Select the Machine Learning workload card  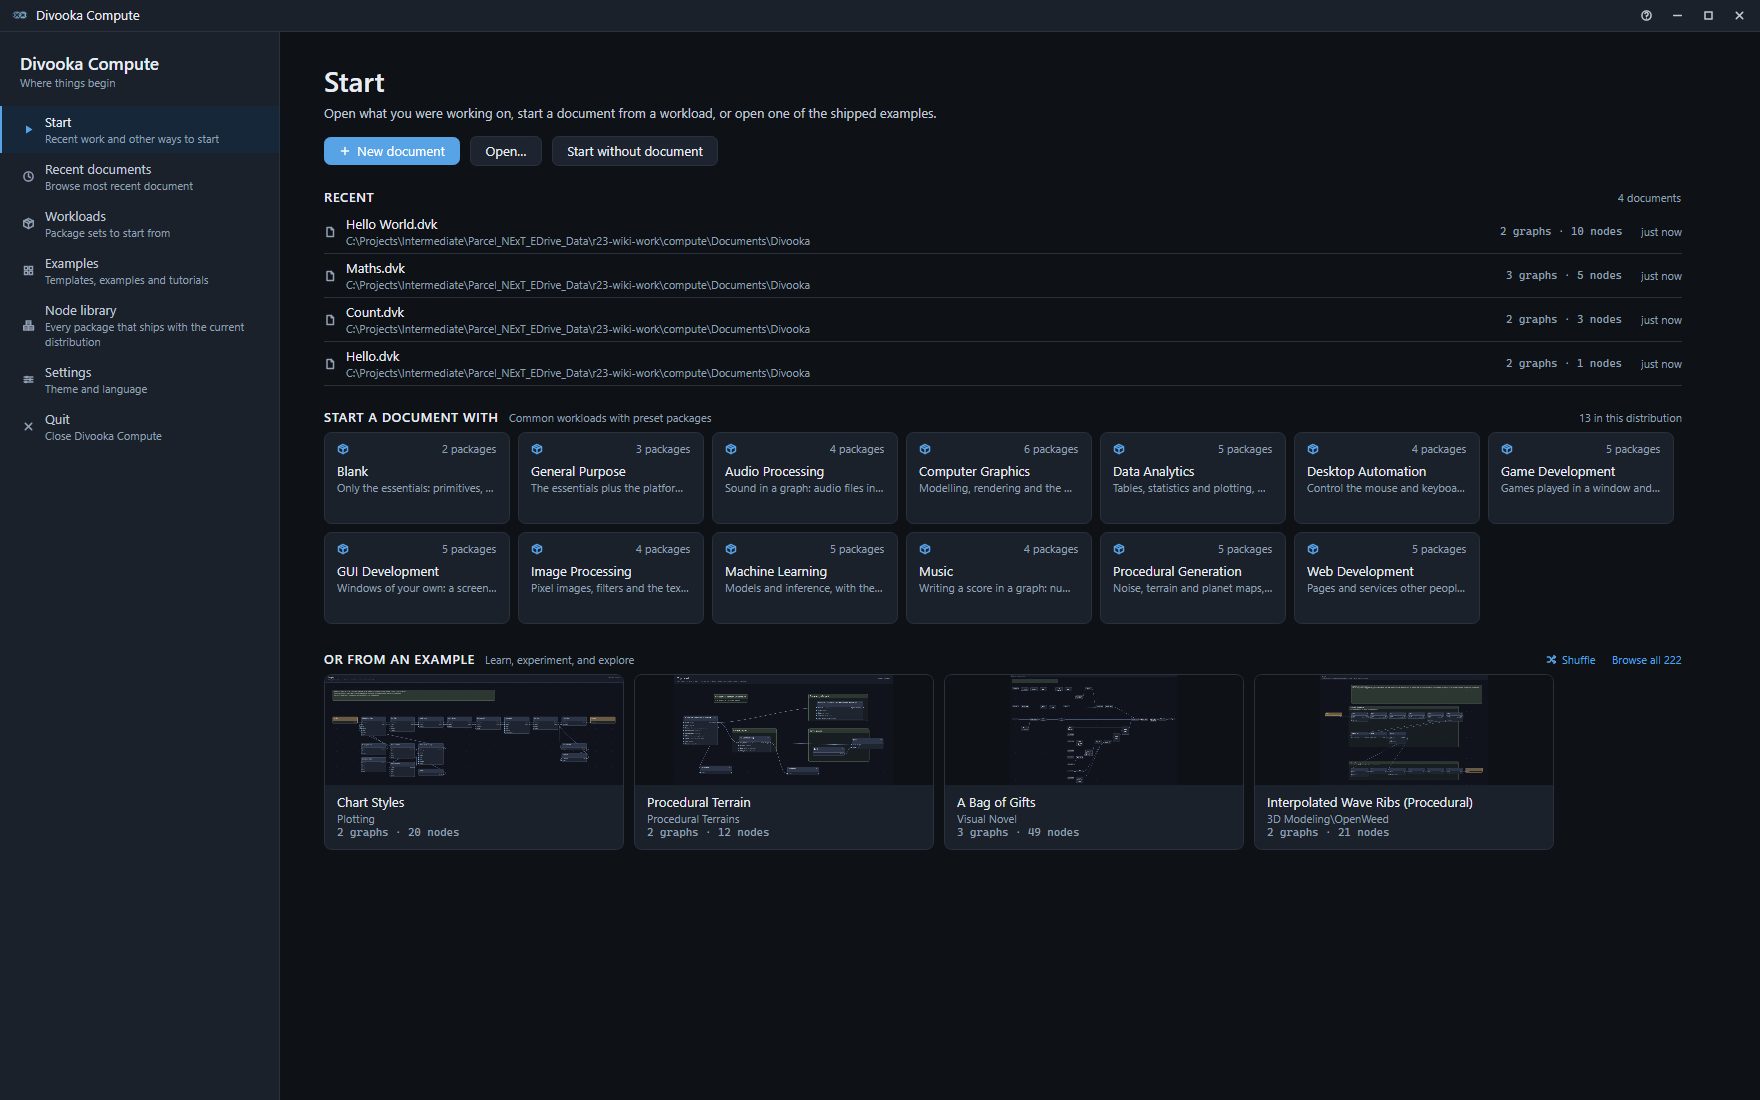click(805, 578)
